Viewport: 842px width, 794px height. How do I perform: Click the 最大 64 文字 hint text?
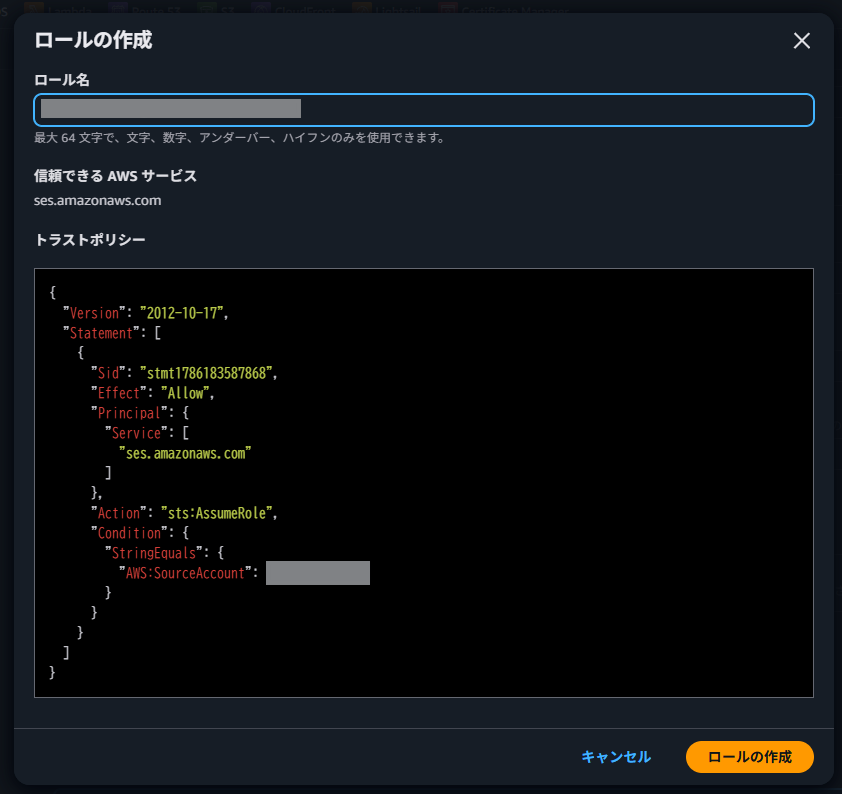click(x=239, y=138)
